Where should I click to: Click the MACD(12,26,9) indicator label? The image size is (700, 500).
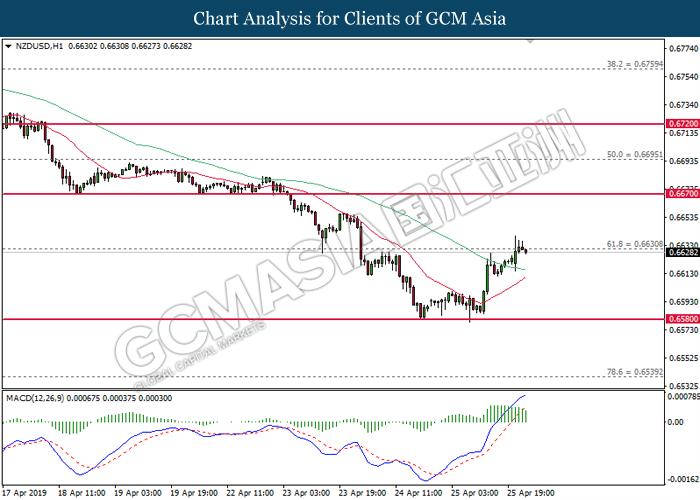pyautogui.click(x=36, y=399)
